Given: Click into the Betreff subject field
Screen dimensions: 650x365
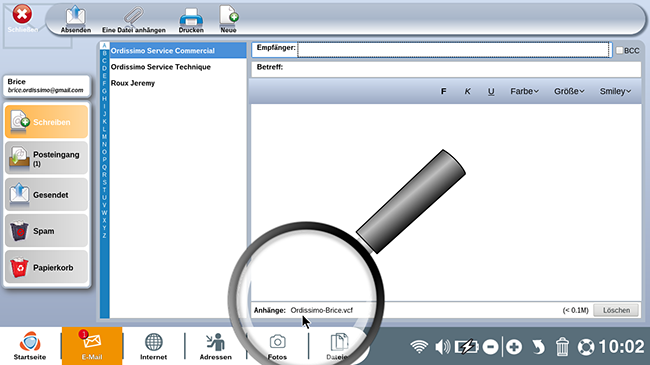Looking at the screenshot, I should [x=446, y=69].
